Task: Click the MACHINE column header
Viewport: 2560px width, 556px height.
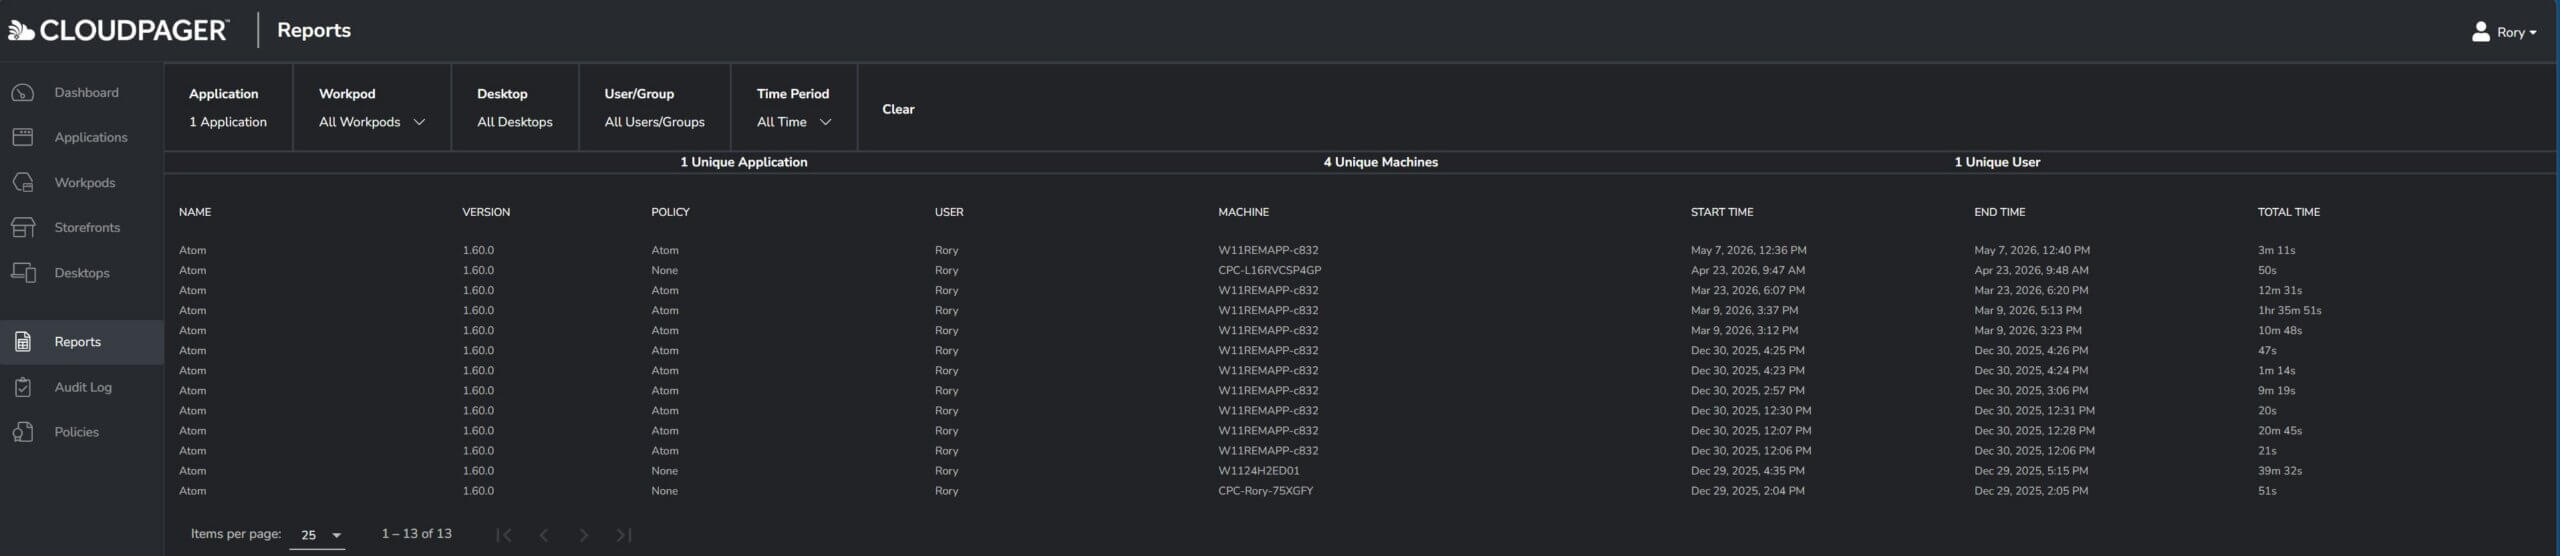Action: tap(1243, 212)
